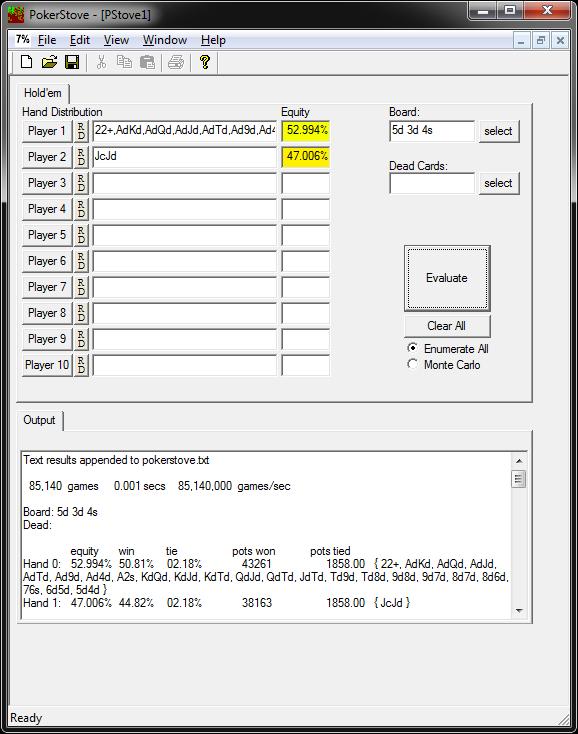Switch to the Hold'em tab
Image resolution: width=578 pixels, height=734 pixels.
43,93
